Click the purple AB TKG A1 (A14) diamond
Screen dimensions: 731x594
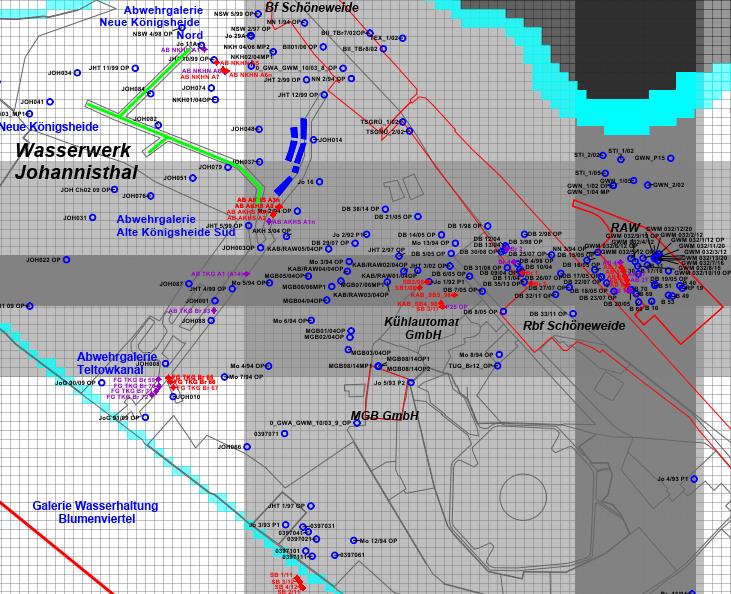click(x=246, y=274)
